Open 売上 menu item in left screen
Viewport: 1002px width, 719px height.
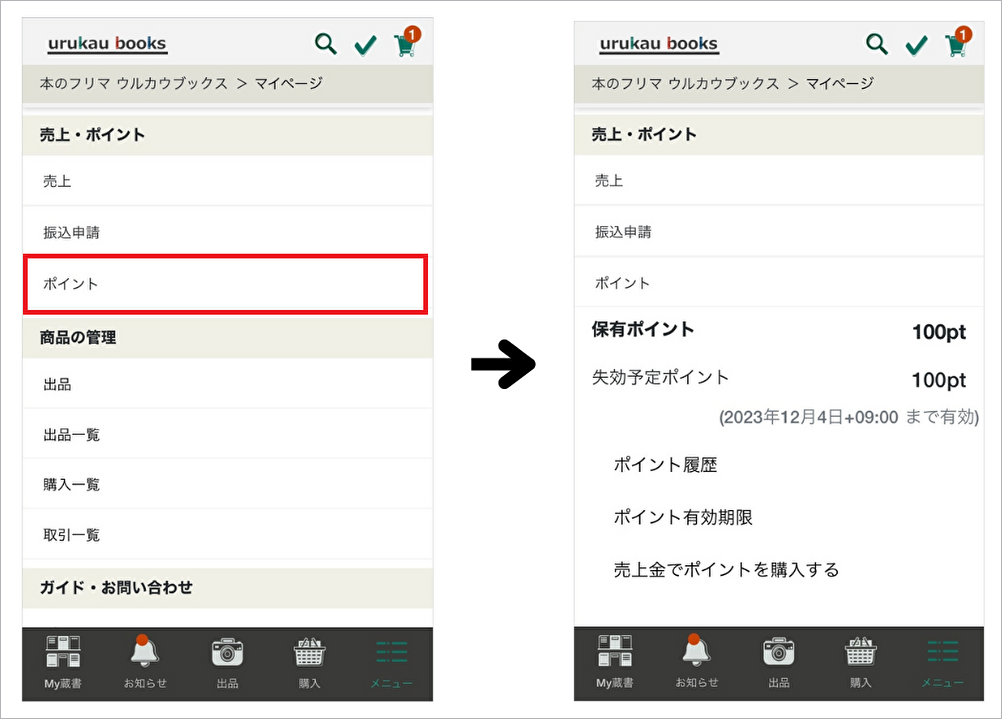point(227,182)
